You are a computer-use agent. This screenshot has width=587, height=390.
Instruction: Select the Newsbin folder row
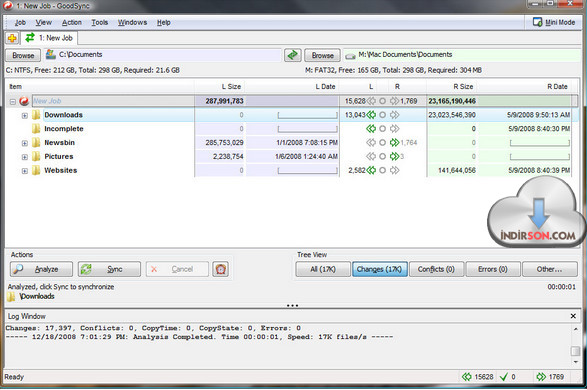[292, 143]
